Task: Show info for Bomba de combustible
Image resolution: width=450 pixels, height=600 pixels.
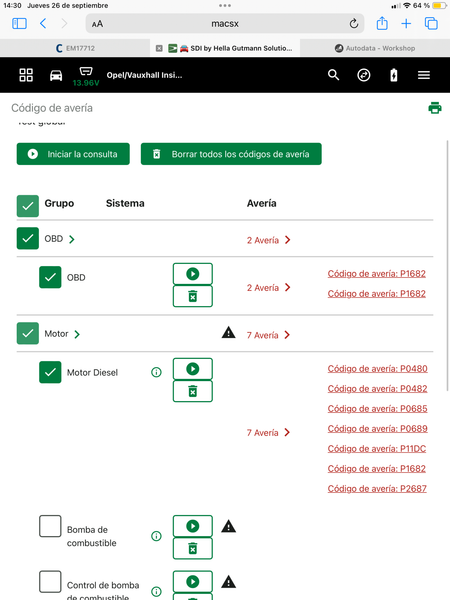Action: tap(156, 536)
